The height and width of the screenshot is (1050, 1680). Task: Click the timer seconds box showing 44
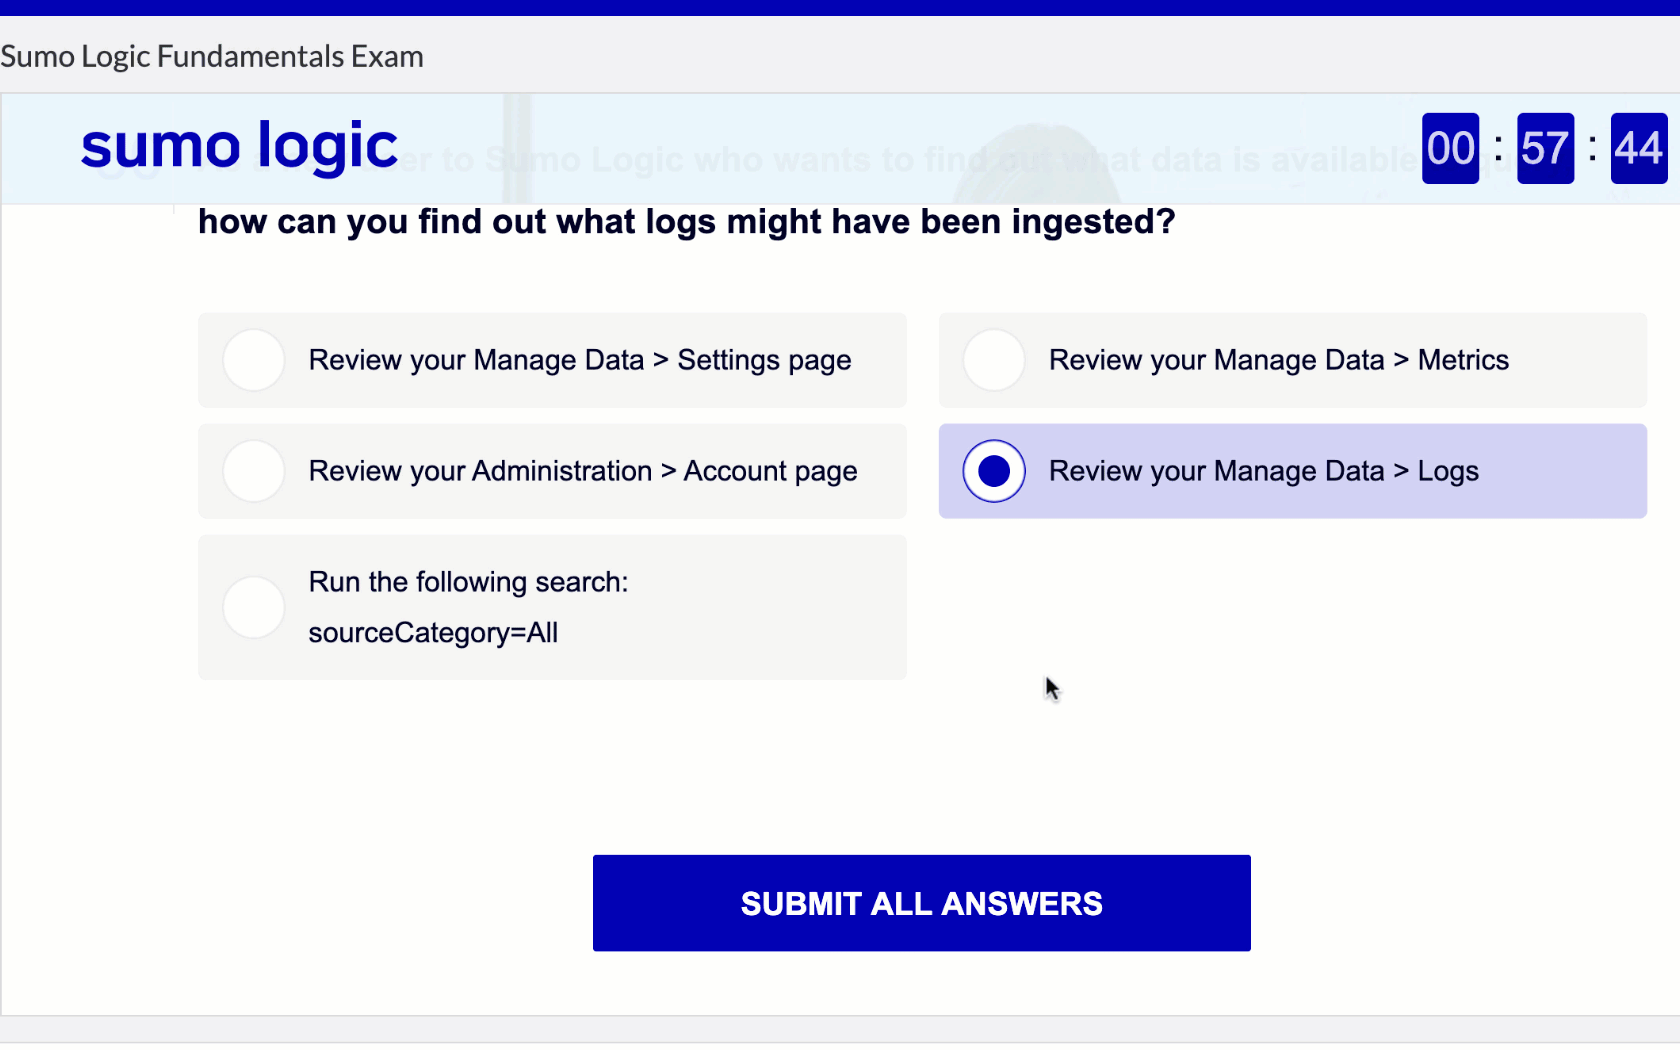coord(1638,149)
